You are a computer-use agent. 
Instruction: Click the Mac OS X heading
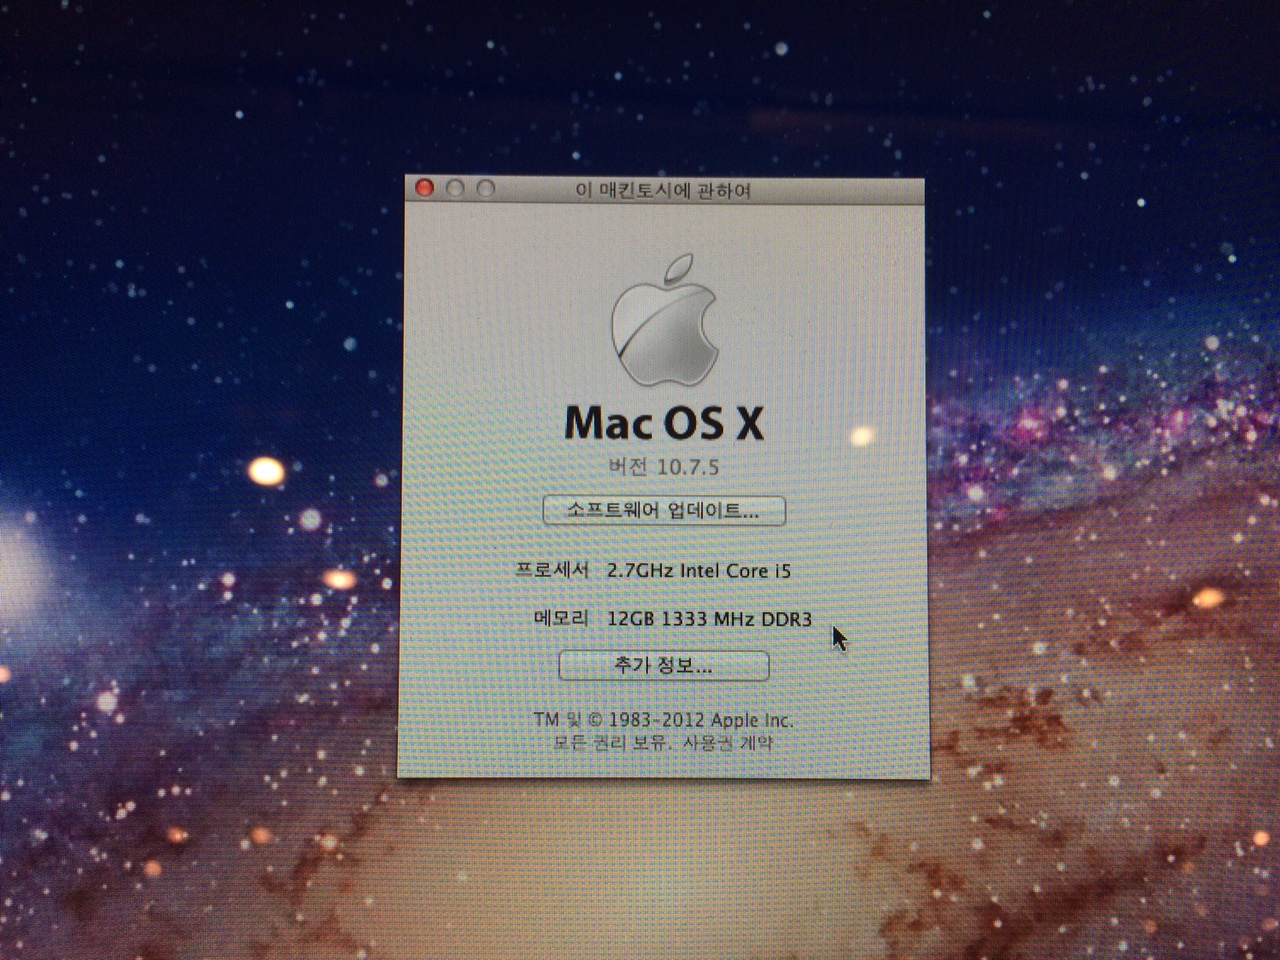[664, 423]
